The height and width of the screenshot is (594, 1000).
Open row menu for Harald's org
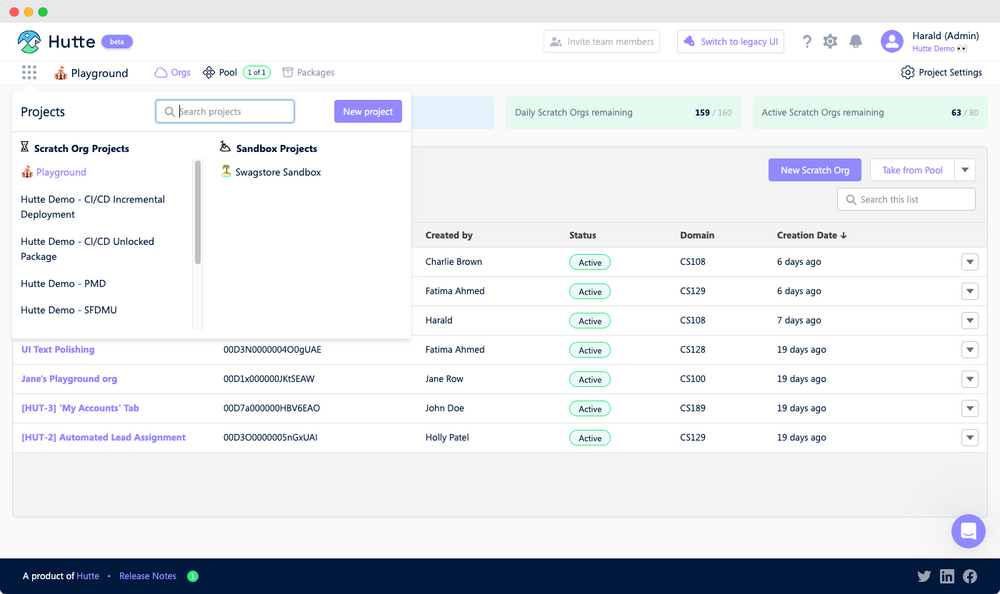(x=969, y=321)
